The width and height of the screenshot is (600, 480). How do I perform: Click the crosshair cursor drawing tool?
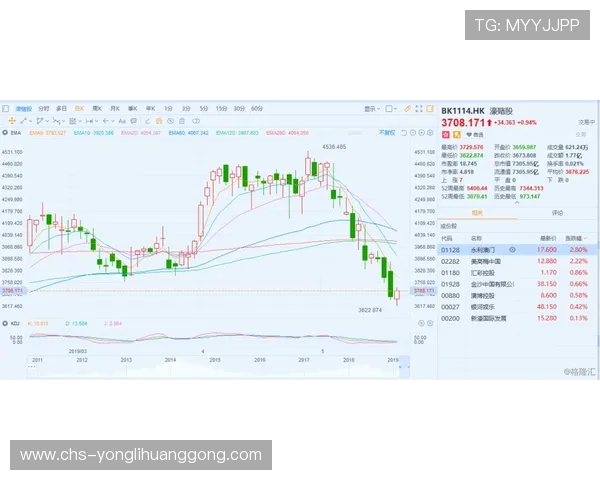(x=12, y=121)
